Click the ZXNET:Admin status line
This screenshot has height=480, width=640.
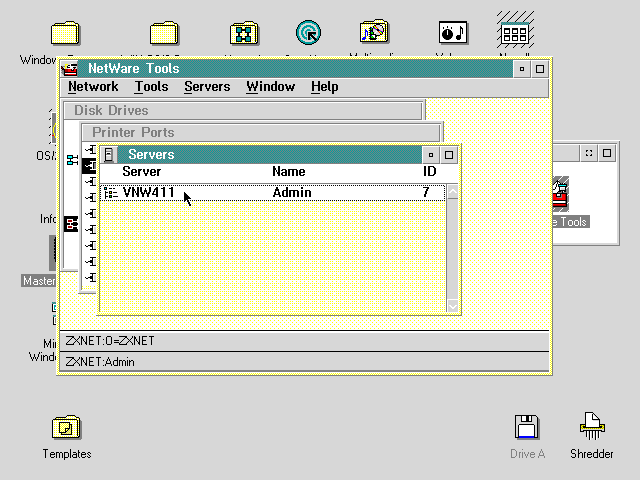coord(304,362)
